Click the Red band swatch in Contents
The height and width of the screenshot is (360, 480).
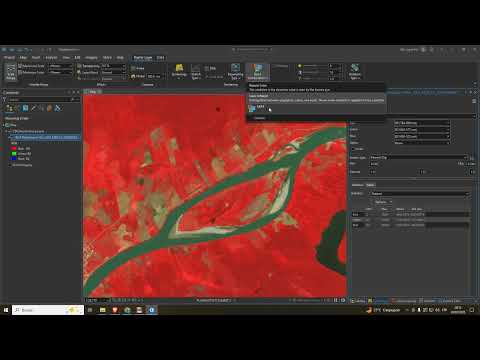click(x=14, y=148)
